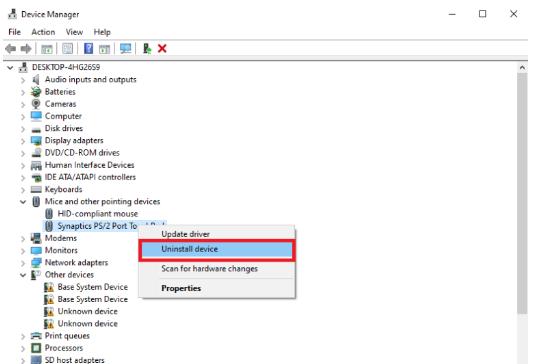Click the Print queues printer icon
Screen dimensions: 539x364
36,336
